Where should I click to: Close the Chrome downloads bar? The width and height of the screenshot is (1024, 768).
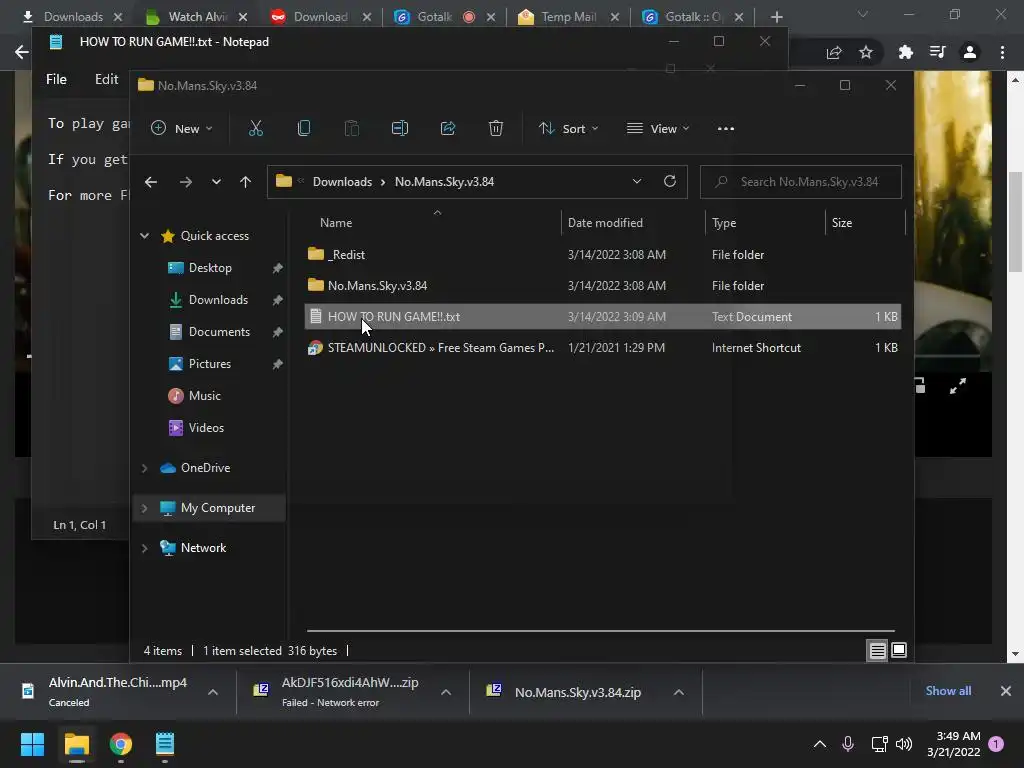pos(1006,691)
